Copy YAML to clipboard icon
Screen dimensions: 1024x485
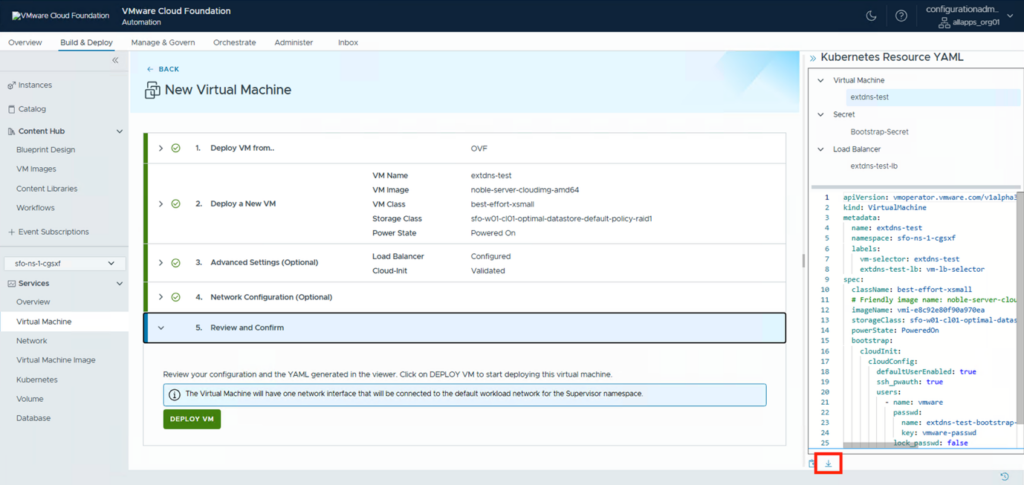(812, 463)
